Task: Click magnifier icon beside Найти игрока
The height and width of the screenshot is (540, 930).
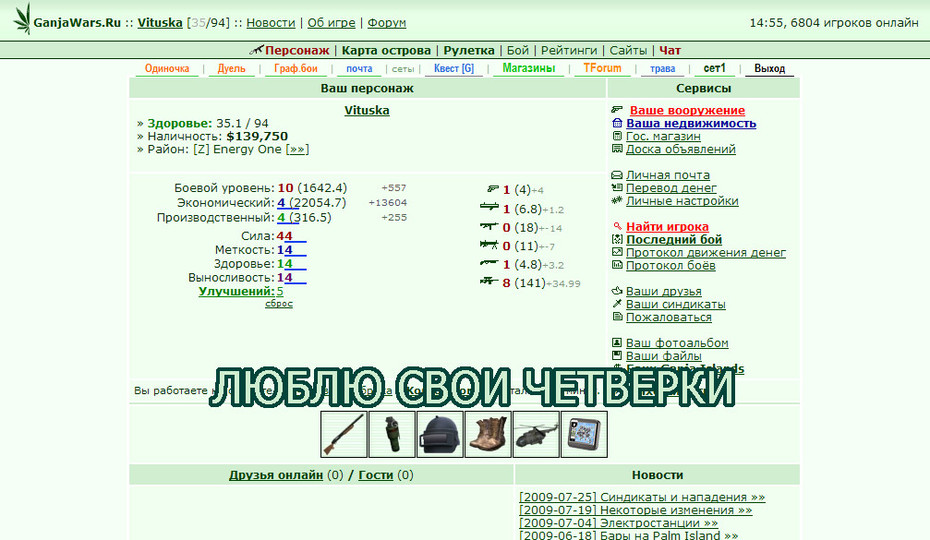Action: (x=617, y=226)
